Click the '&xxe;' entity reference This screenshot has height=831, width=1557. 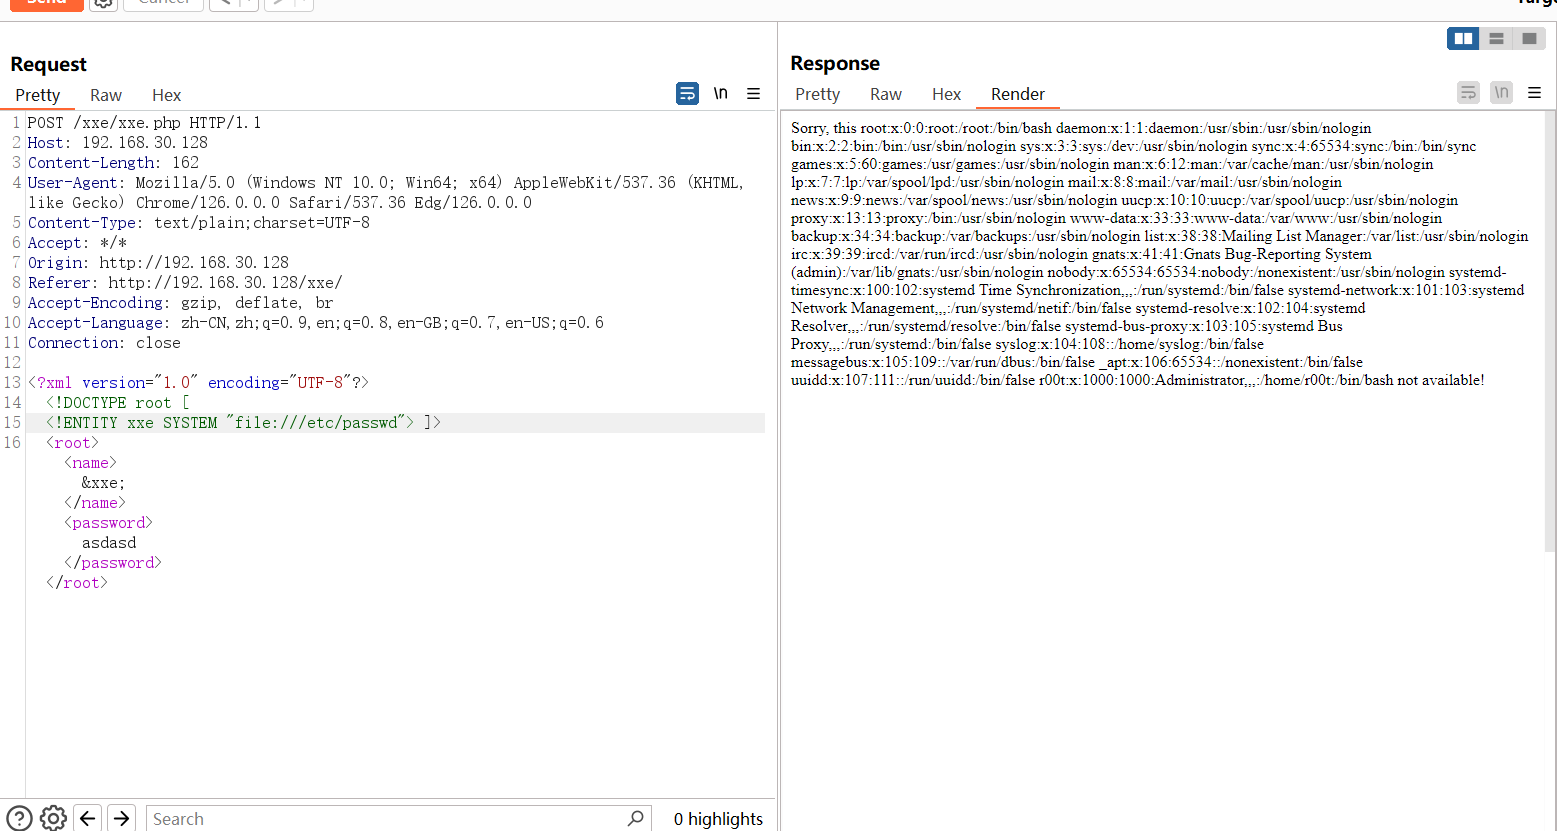point(103,483)
